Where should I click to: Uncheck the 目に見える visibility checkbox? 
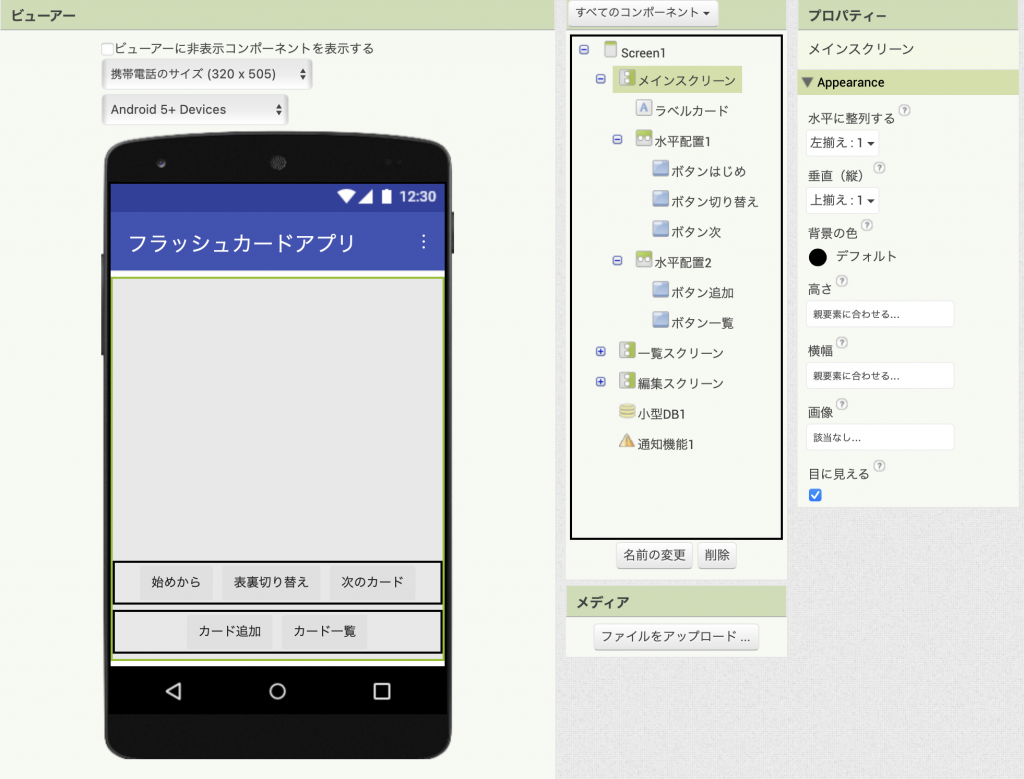click(x=815, y=495)
